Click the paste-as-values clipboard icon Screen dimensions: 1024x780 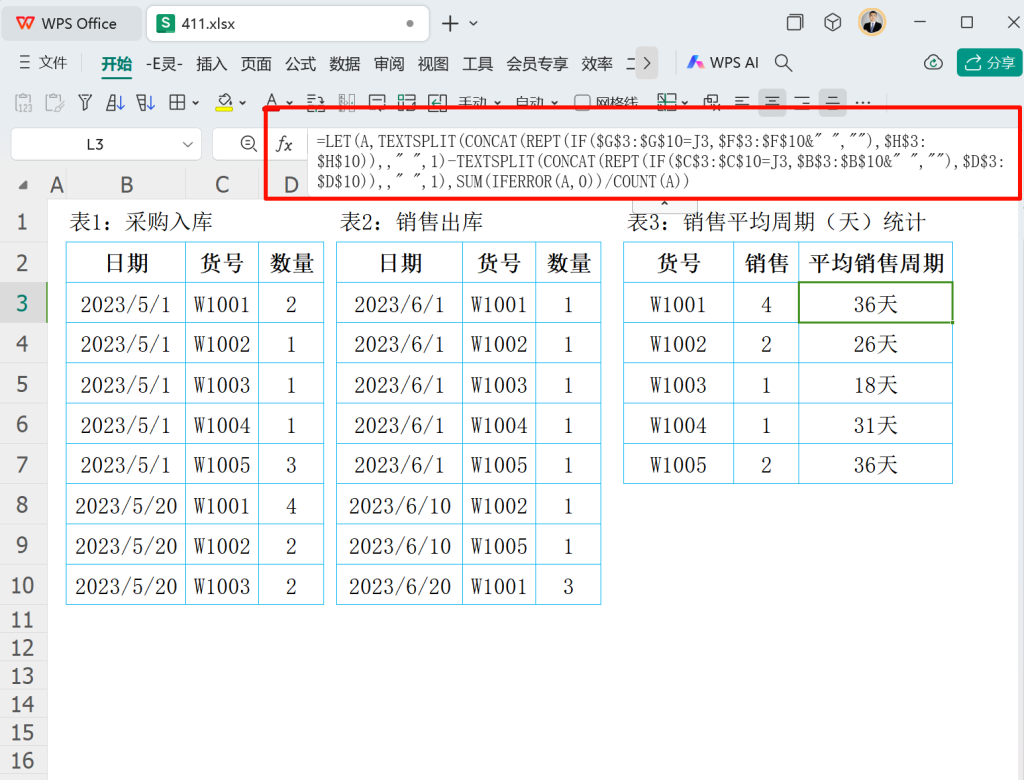tap(24, 103)
